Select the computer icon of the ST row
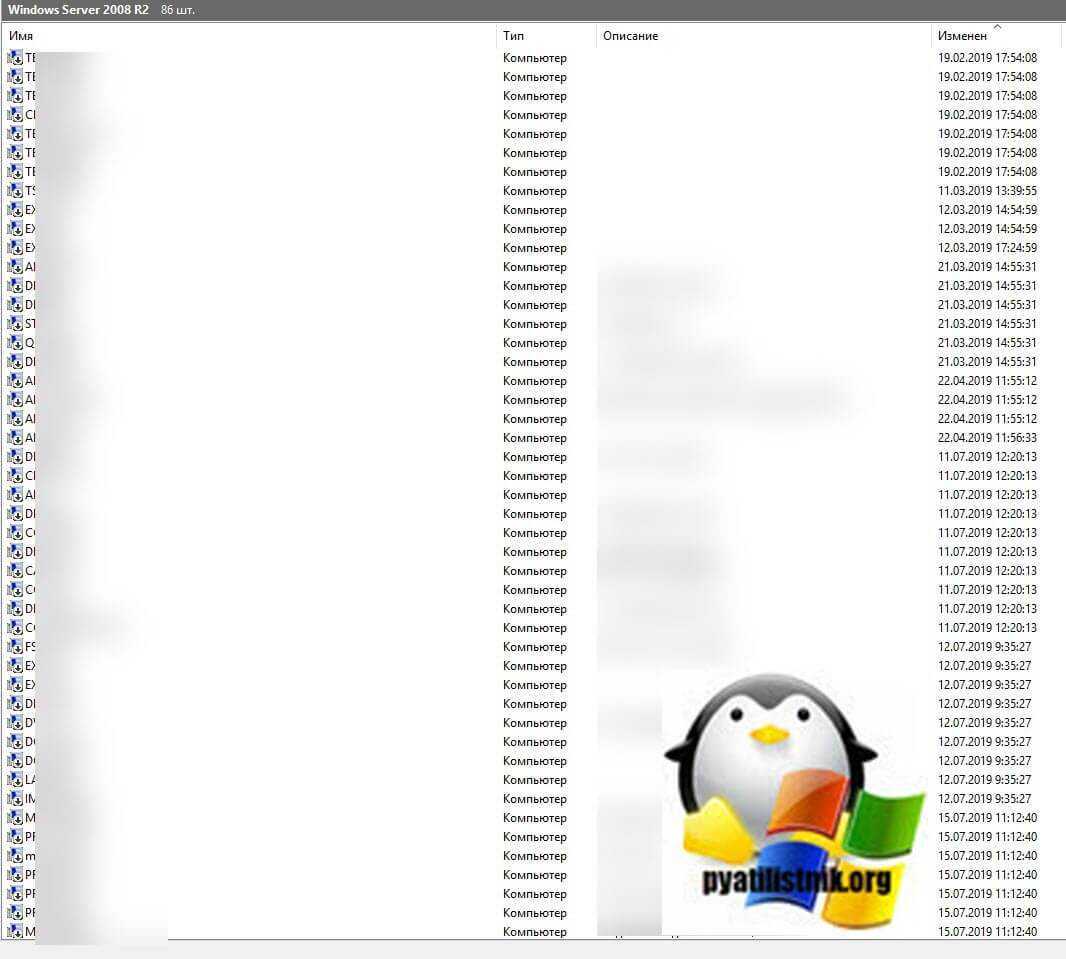This screenshot has width=1066, height=959. click(x=15, y=324)
